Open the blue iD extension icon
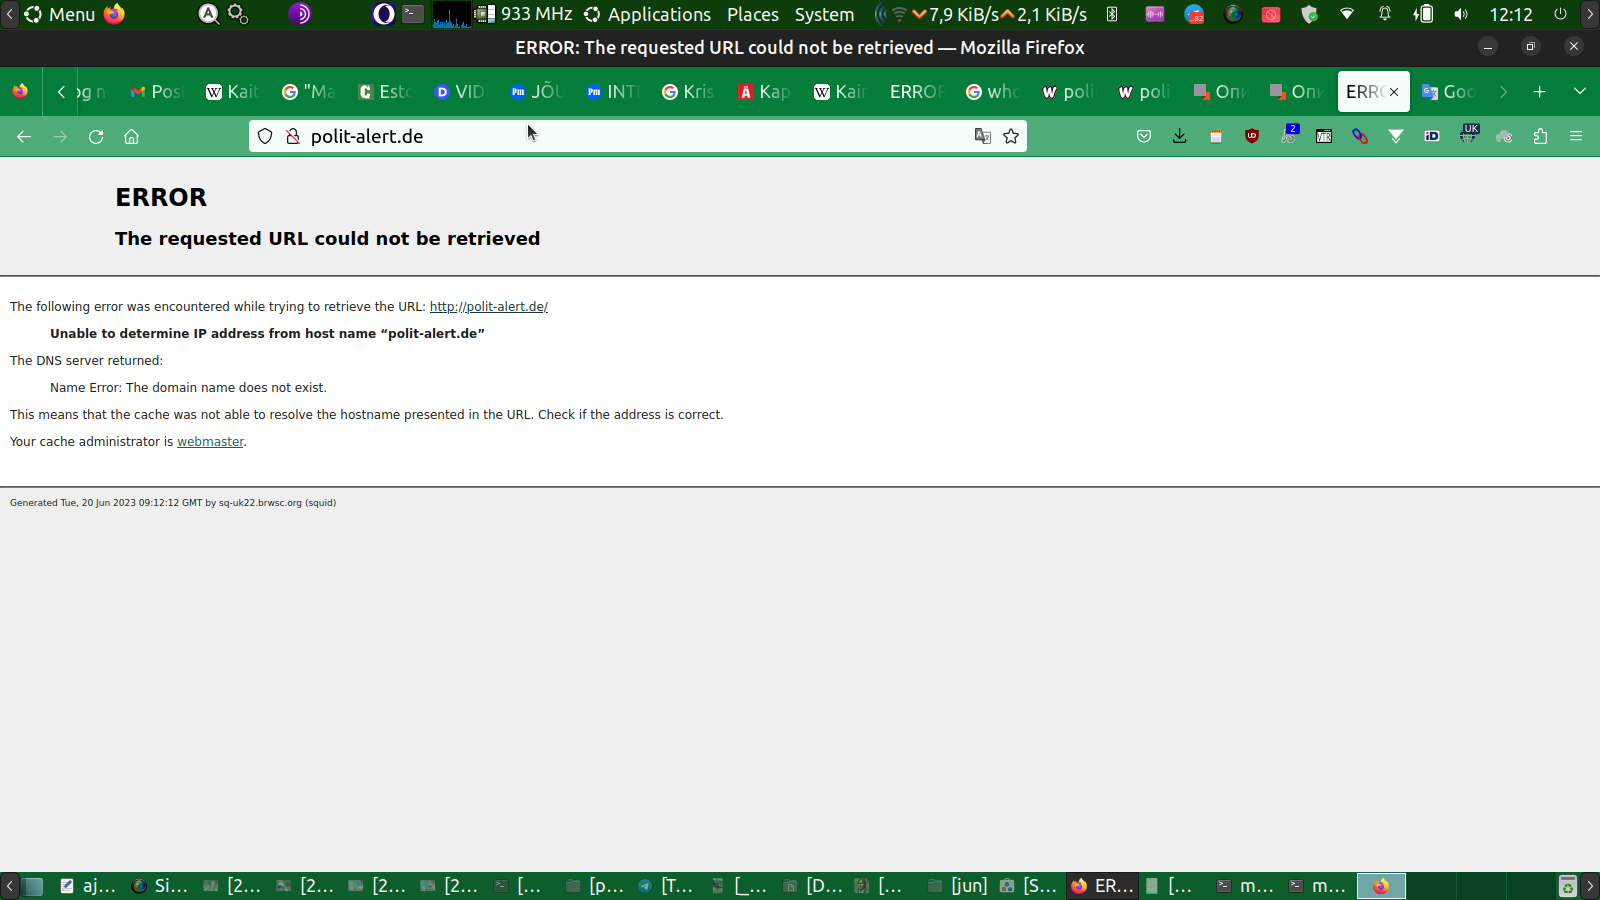Viewport: 1600px width, 900px height. tap(1432, 136)
